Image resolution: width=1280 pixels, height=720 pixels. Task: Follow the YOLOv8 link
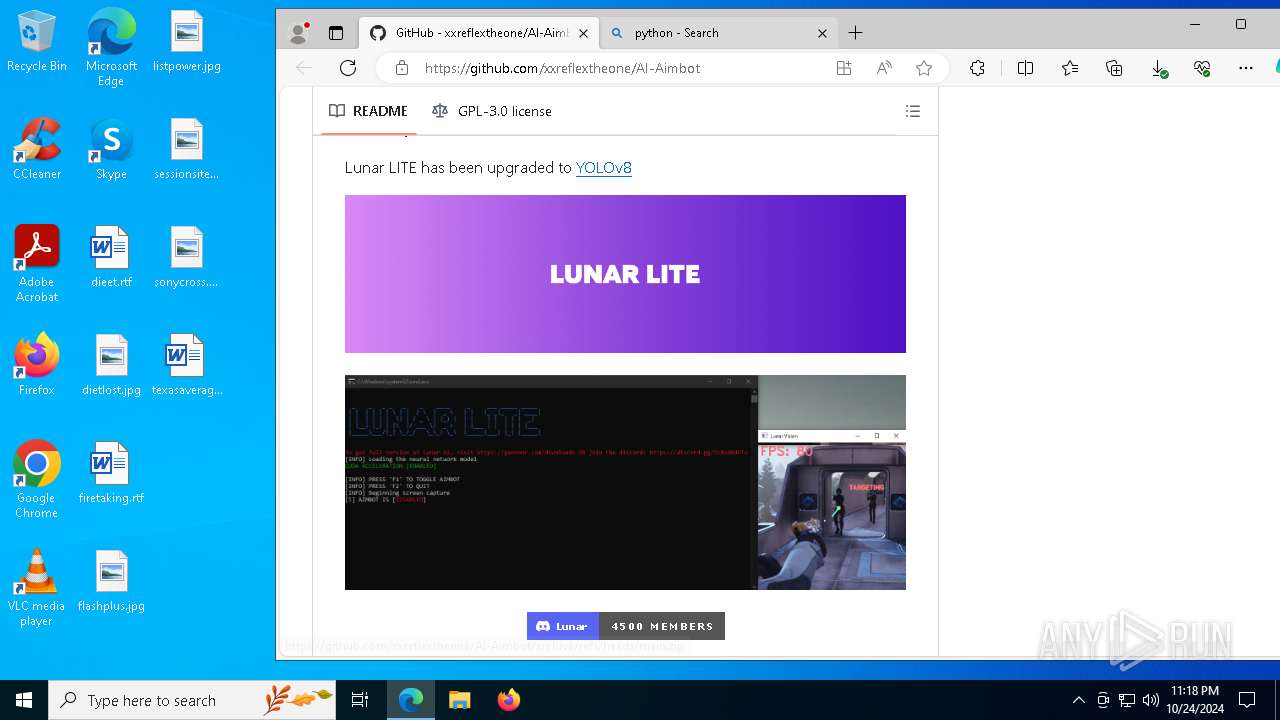click(x=604, y=168)
